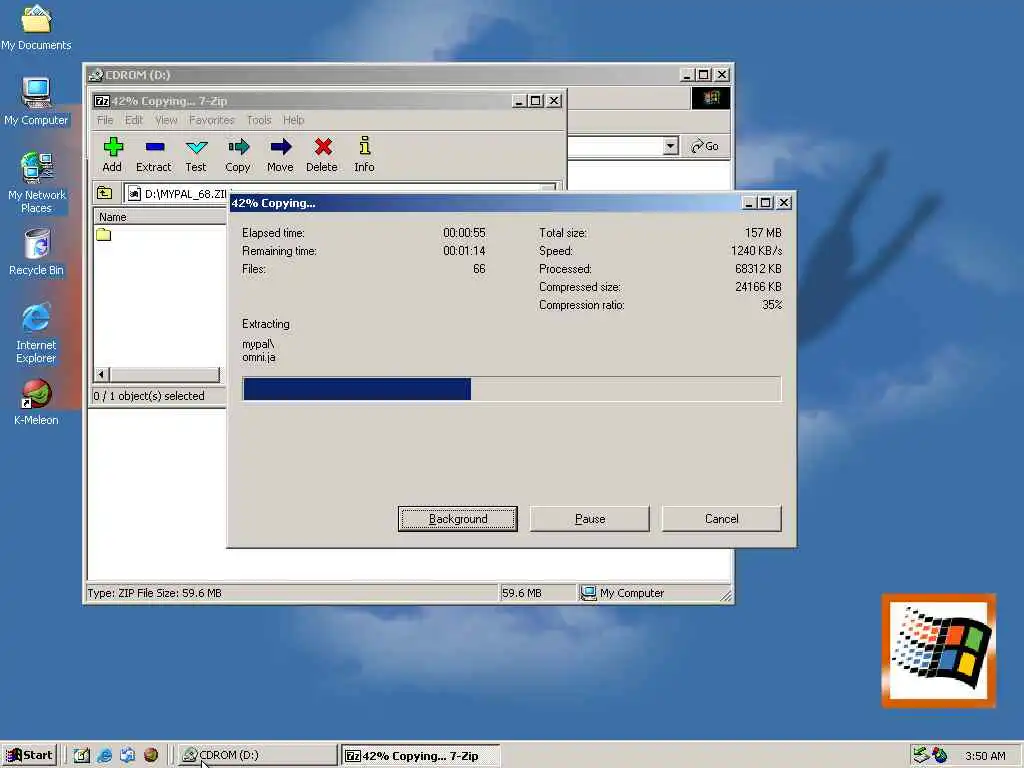The width and height of the screenshot is (1024, 768).
Task: Click the Name column header in 7-Zip
Action: pos(161,217)
